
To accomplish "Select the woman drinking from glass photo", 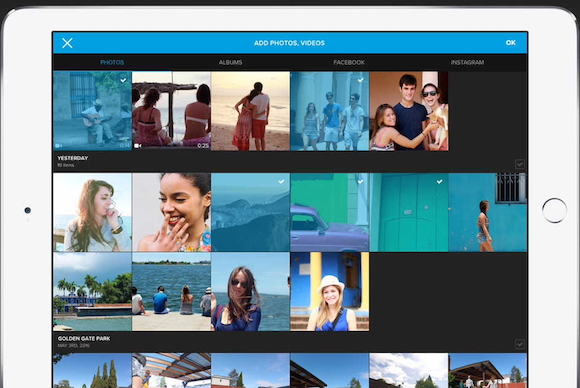I will pos(92,212).
